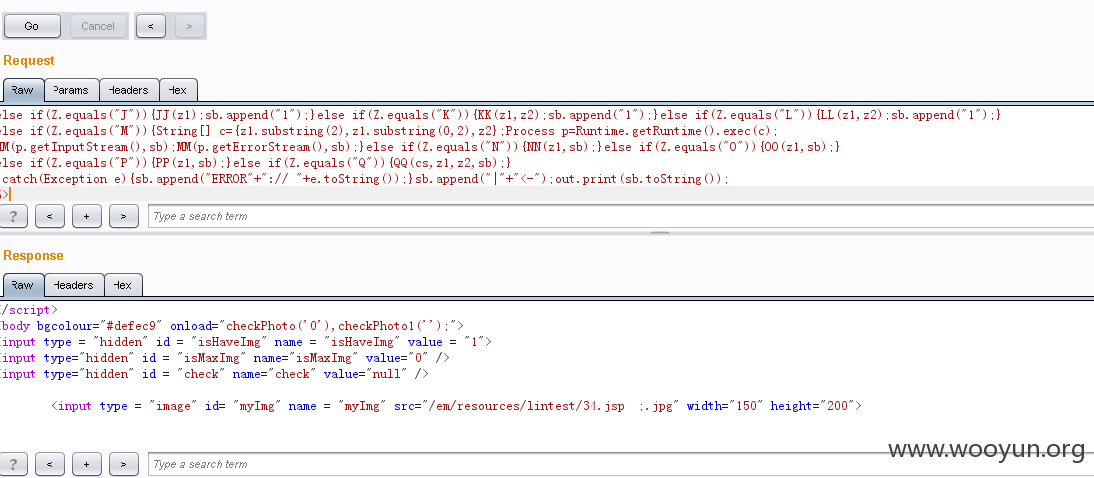
Task: Click the body onload checkPhoto line
Action: 232,326
